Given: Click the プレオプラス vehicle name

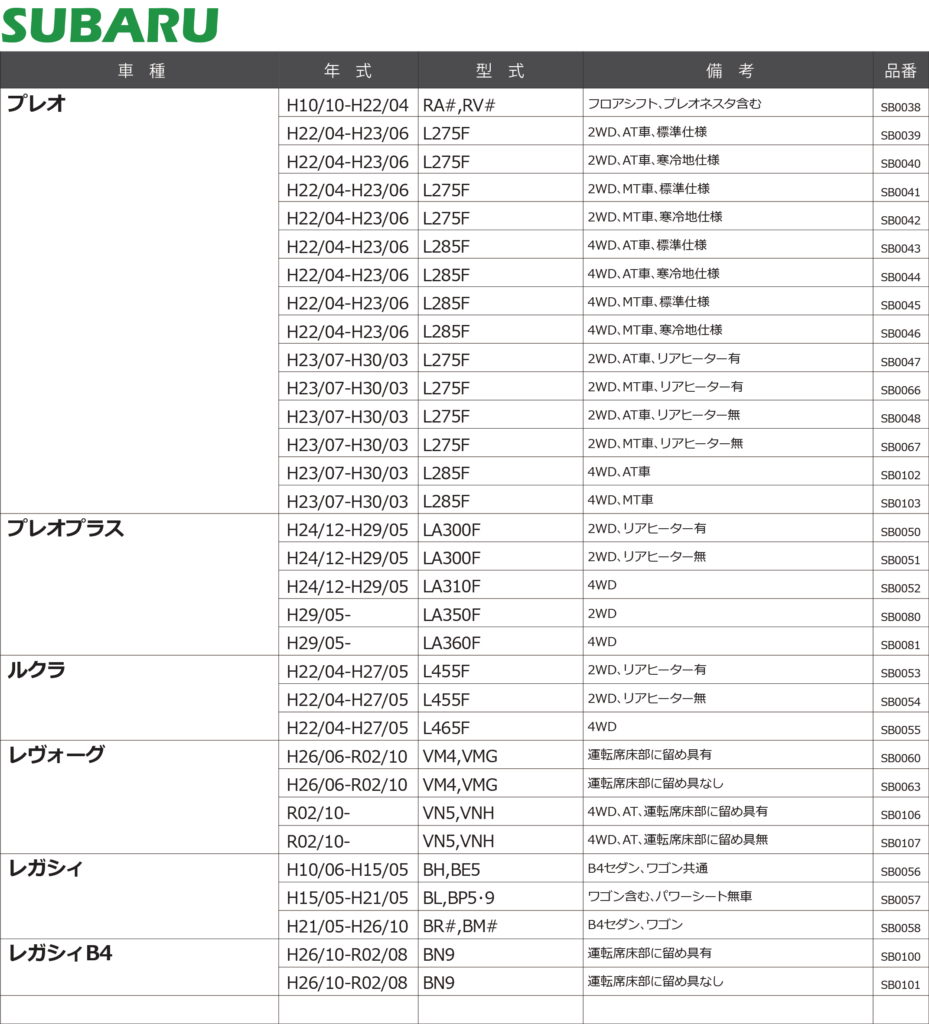Looking at the screenshot, I should pyautogui.click(x=66, y=529).
